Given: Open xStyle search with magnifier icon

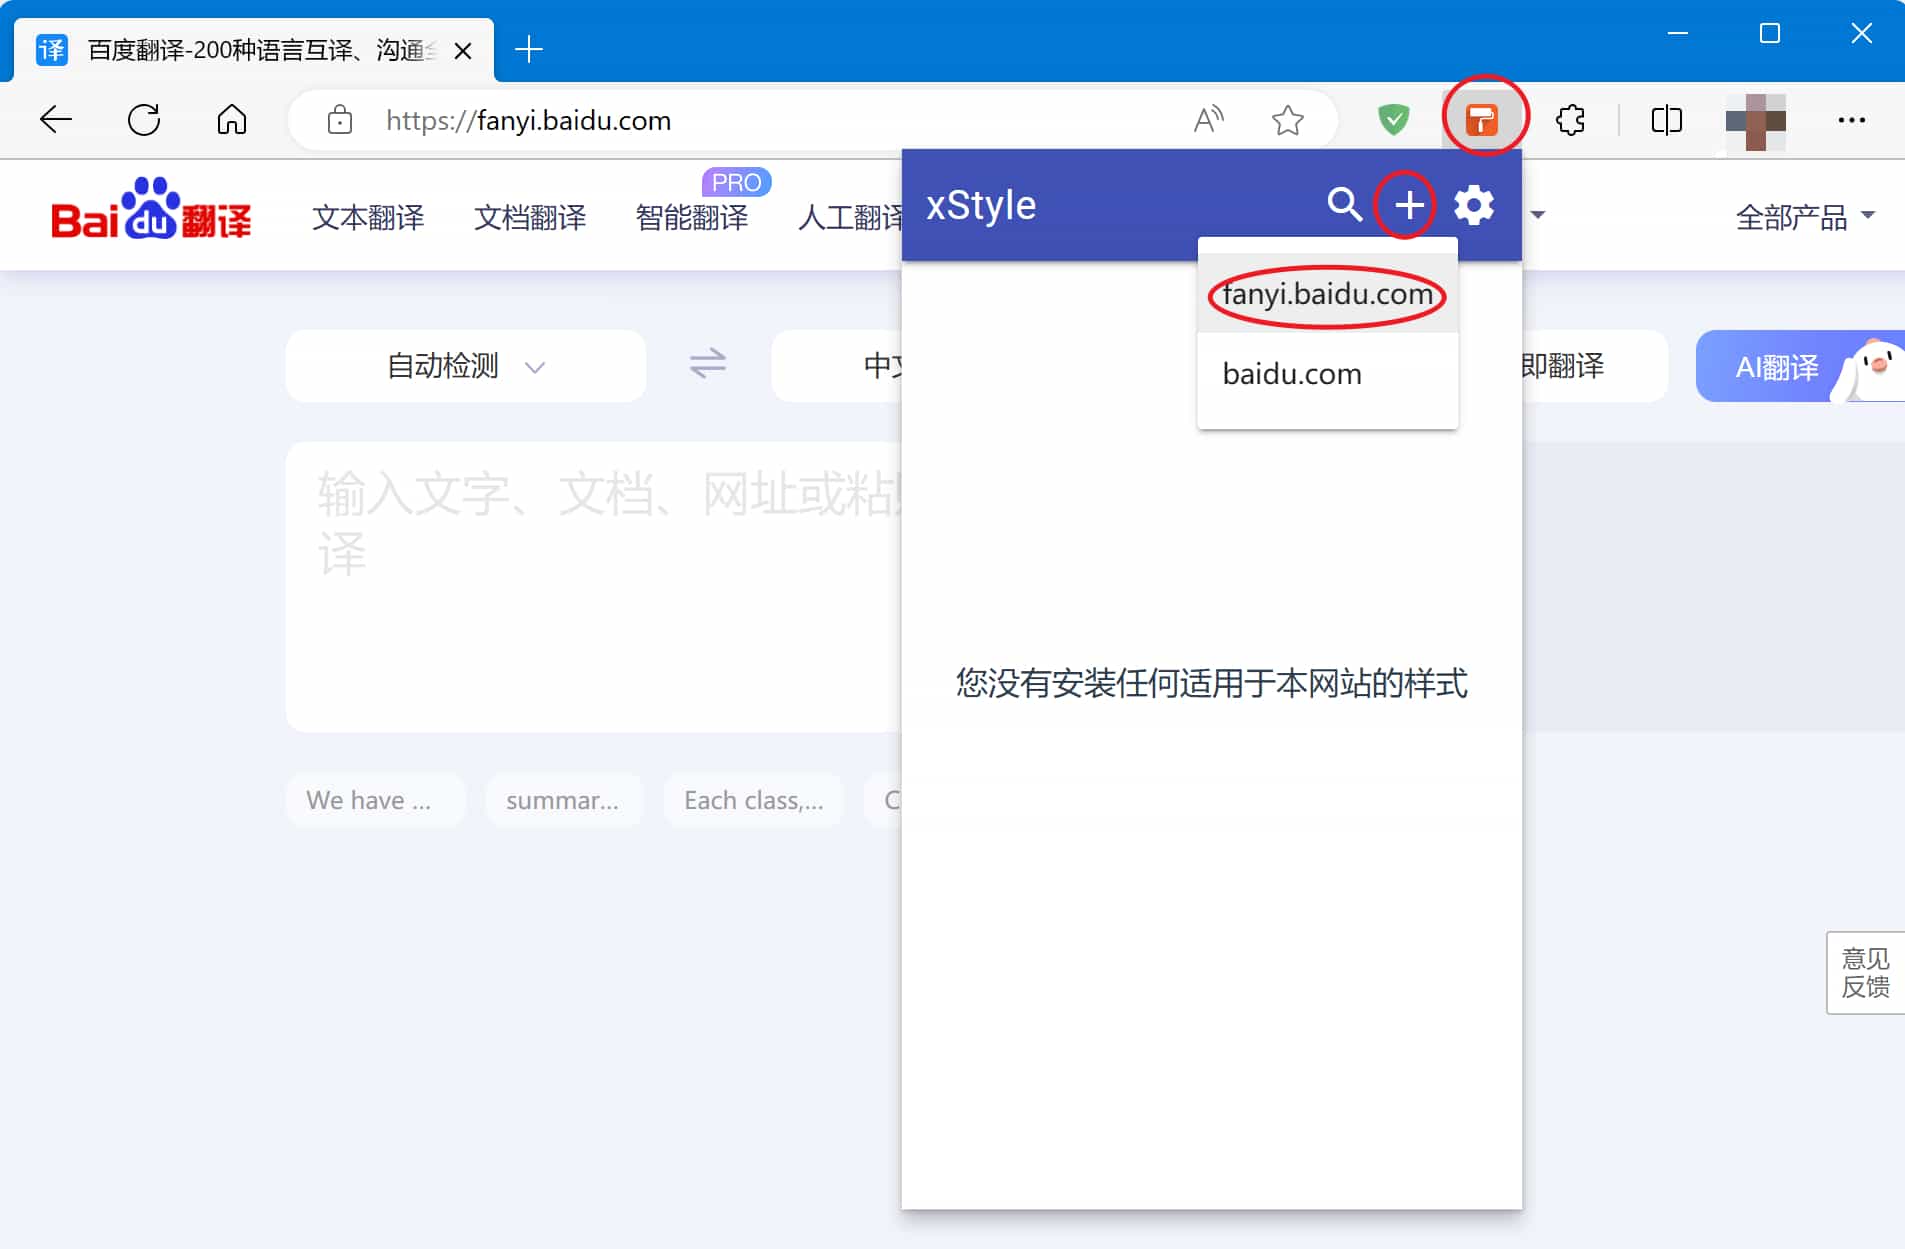Looking at the screenshot, I should (x=1343, y=205).
